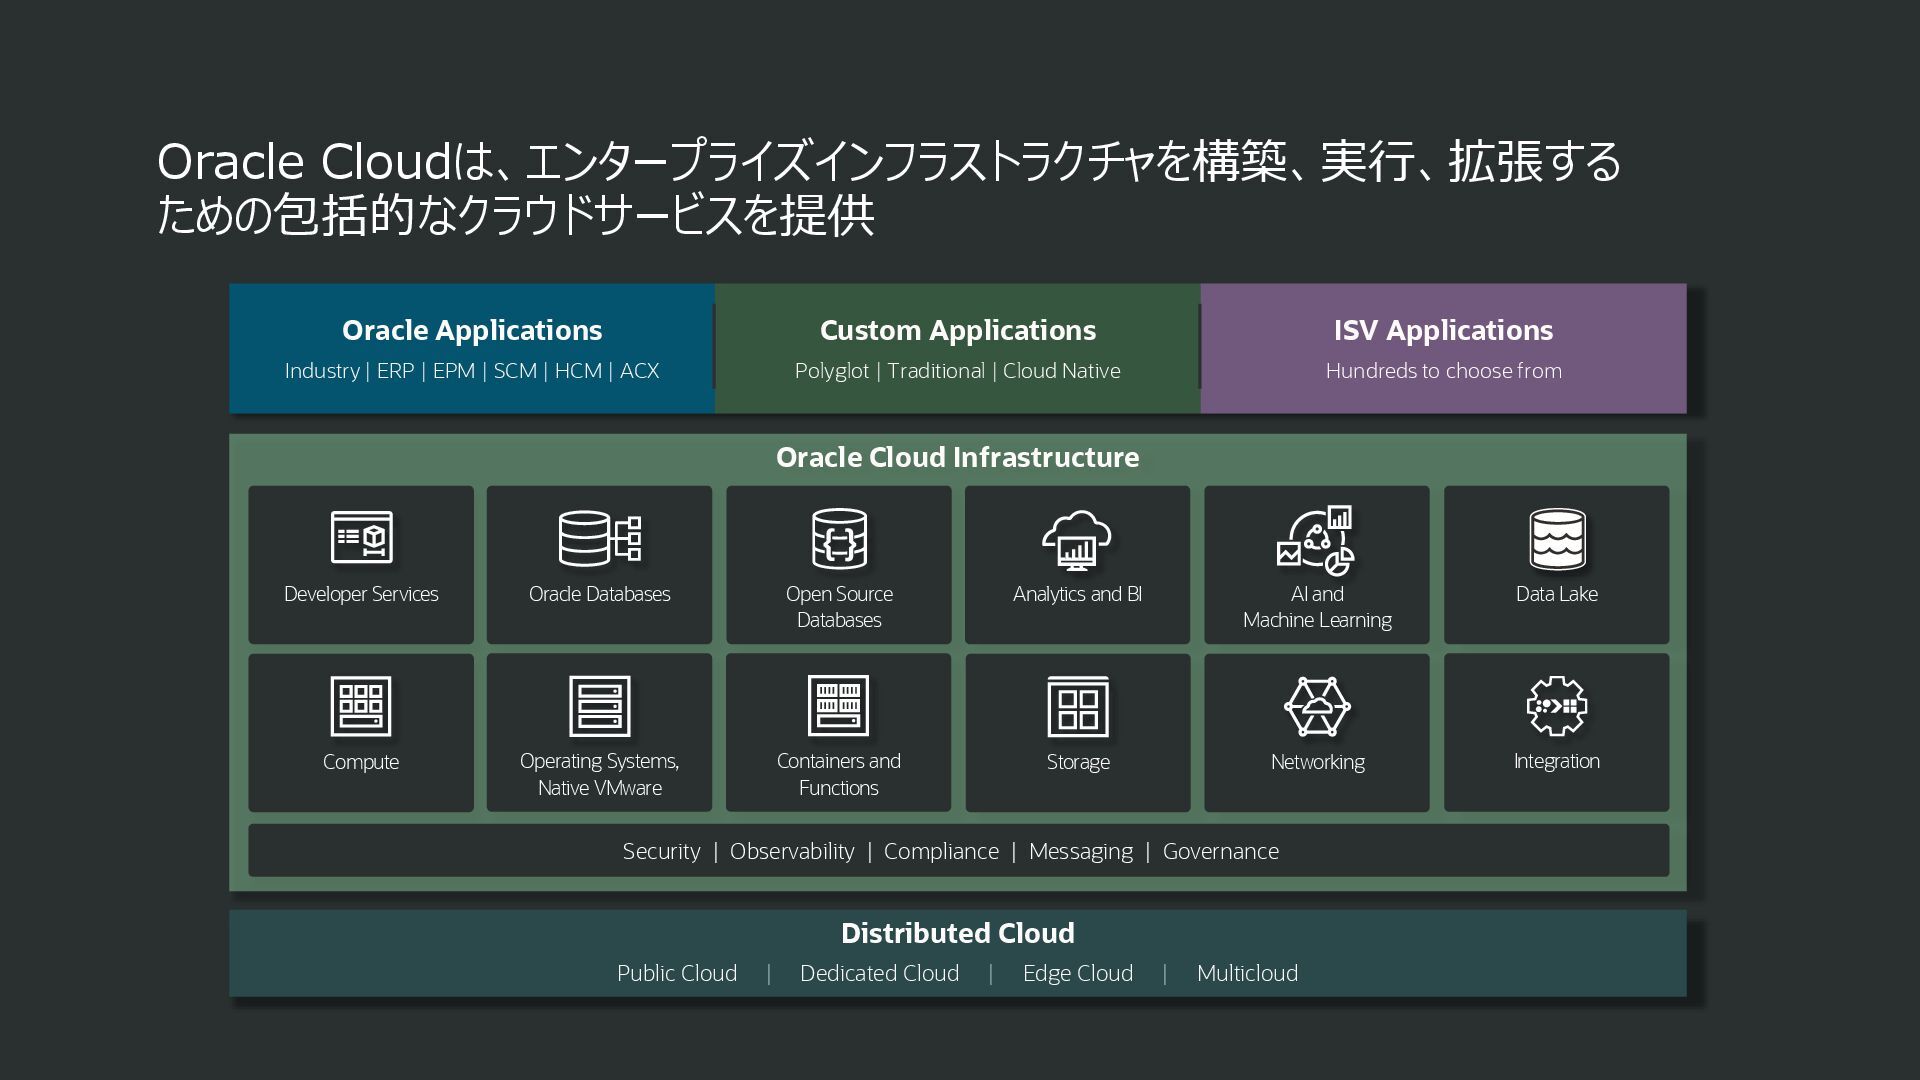
Task: Click the Oracle Cloud Infrastructure heading
Action: click(957, 457)
